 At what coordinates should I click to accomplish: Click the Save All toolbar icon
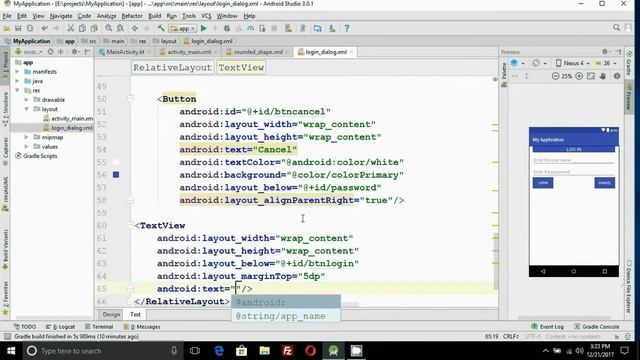click(x=18, y=29)
